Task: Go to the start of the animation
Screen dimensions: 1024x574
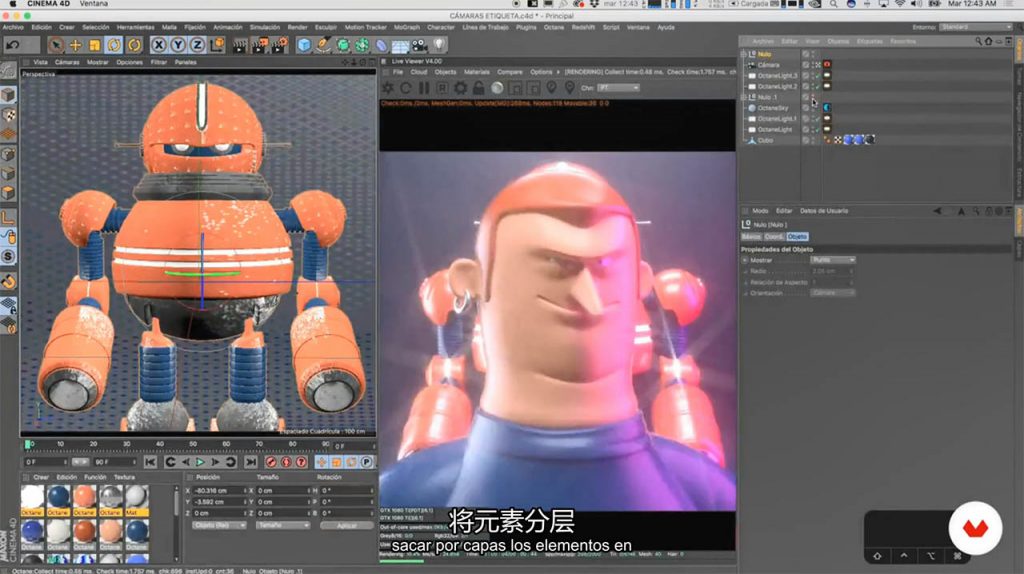Action: [150, 462]
